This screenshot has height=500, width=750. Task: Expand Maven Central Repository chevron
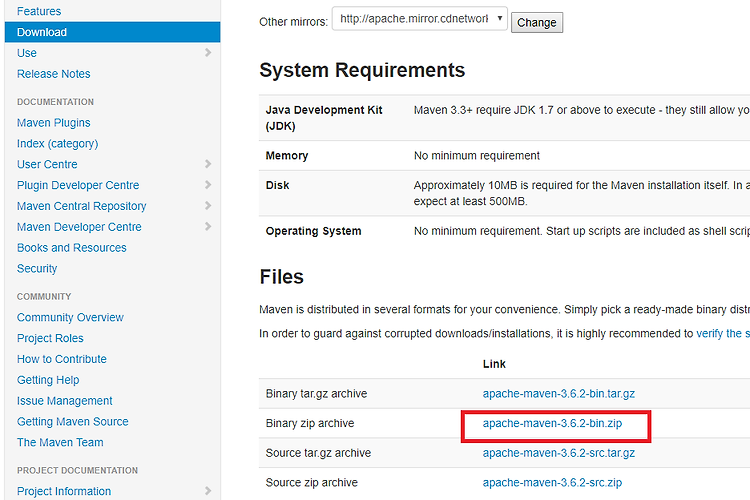point(208,206)
